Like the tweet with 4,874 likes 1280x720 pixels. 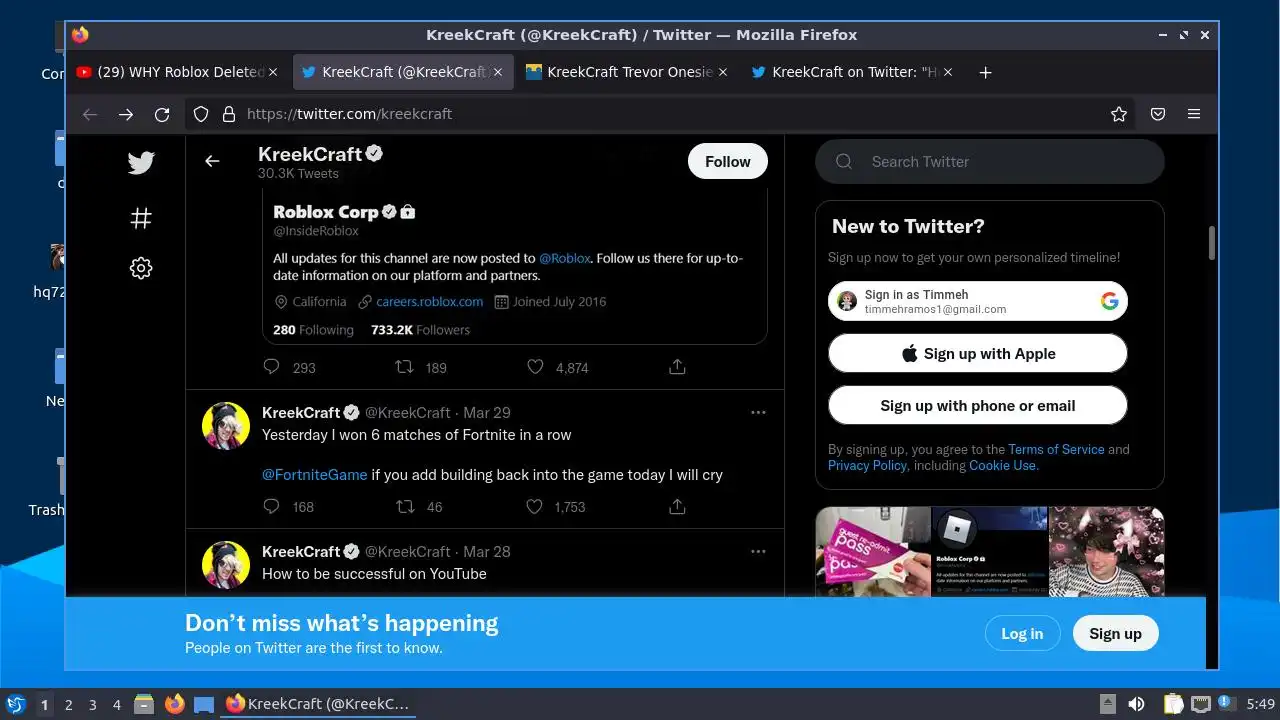tap(535, 367)
